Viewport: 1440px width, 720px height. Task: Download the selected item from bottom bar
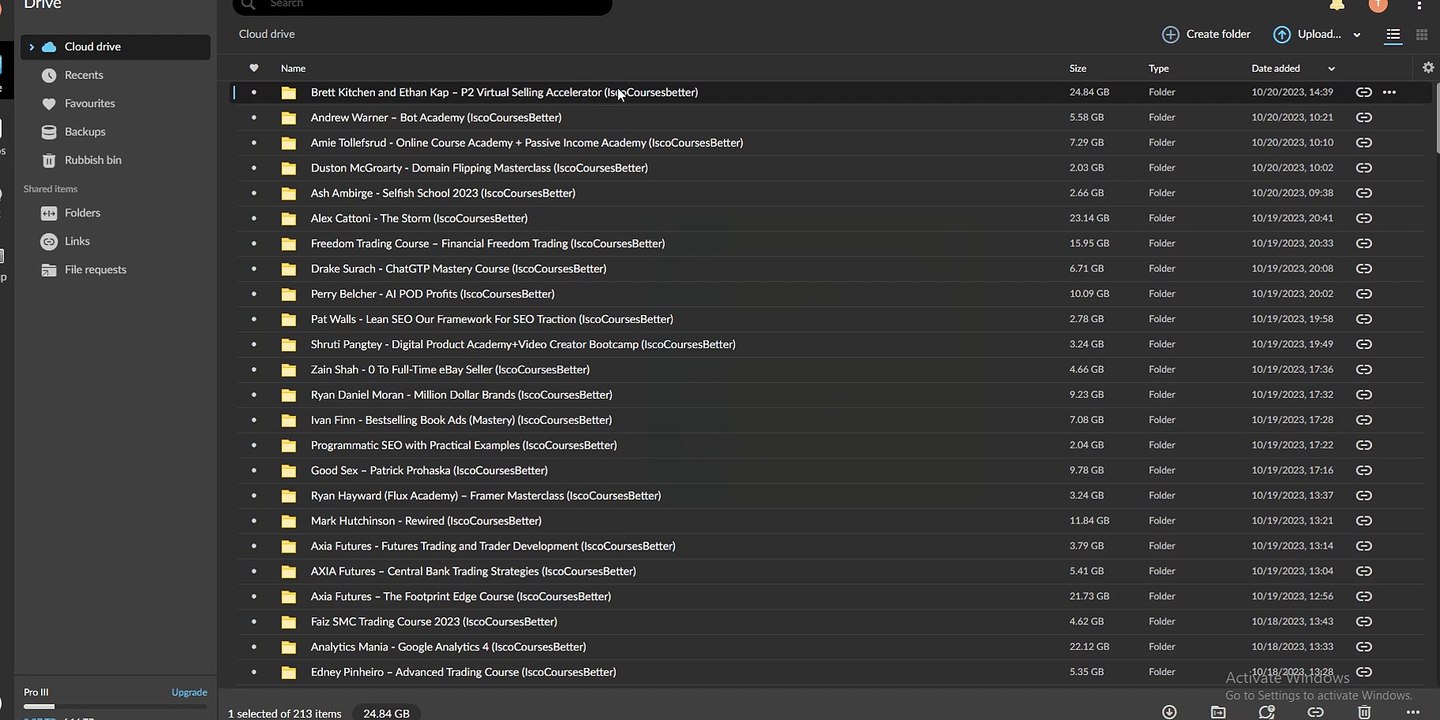[x=1169, y=712]
